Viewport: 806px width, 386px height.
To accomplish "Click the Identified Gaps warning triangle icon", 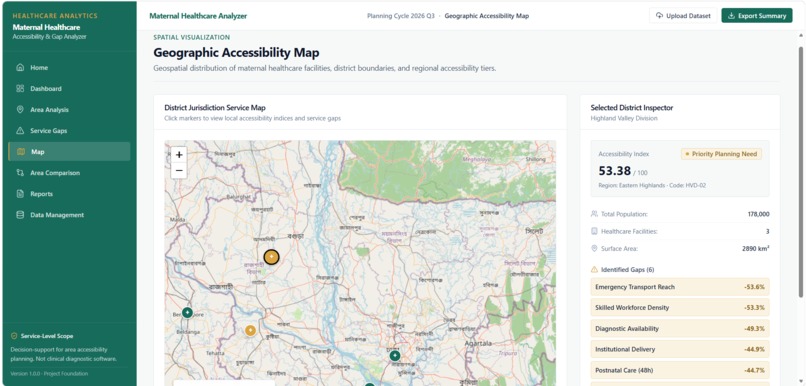I will 594,269.
